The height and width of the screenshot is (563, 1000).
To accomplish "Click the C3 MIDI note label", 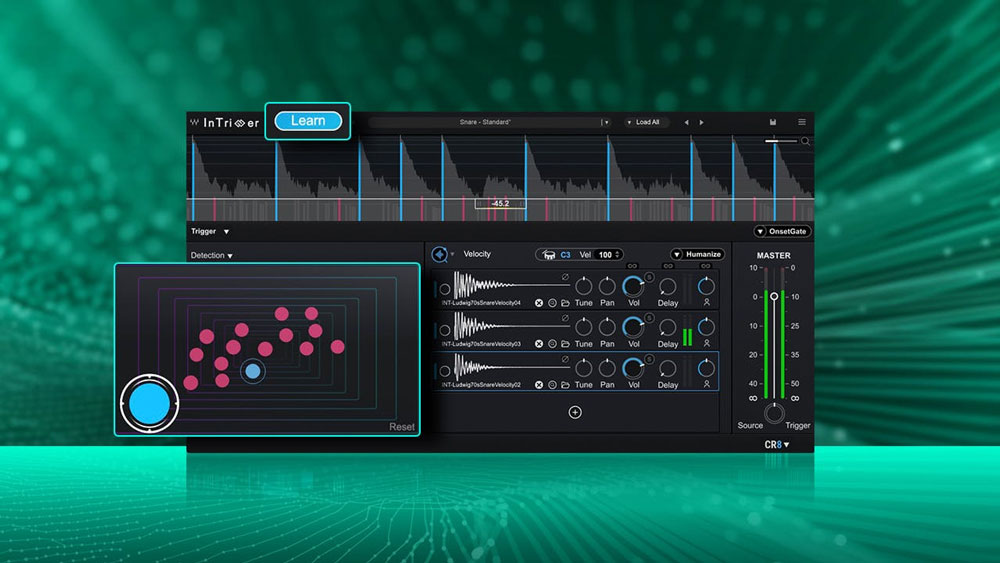I will point(565,254).
